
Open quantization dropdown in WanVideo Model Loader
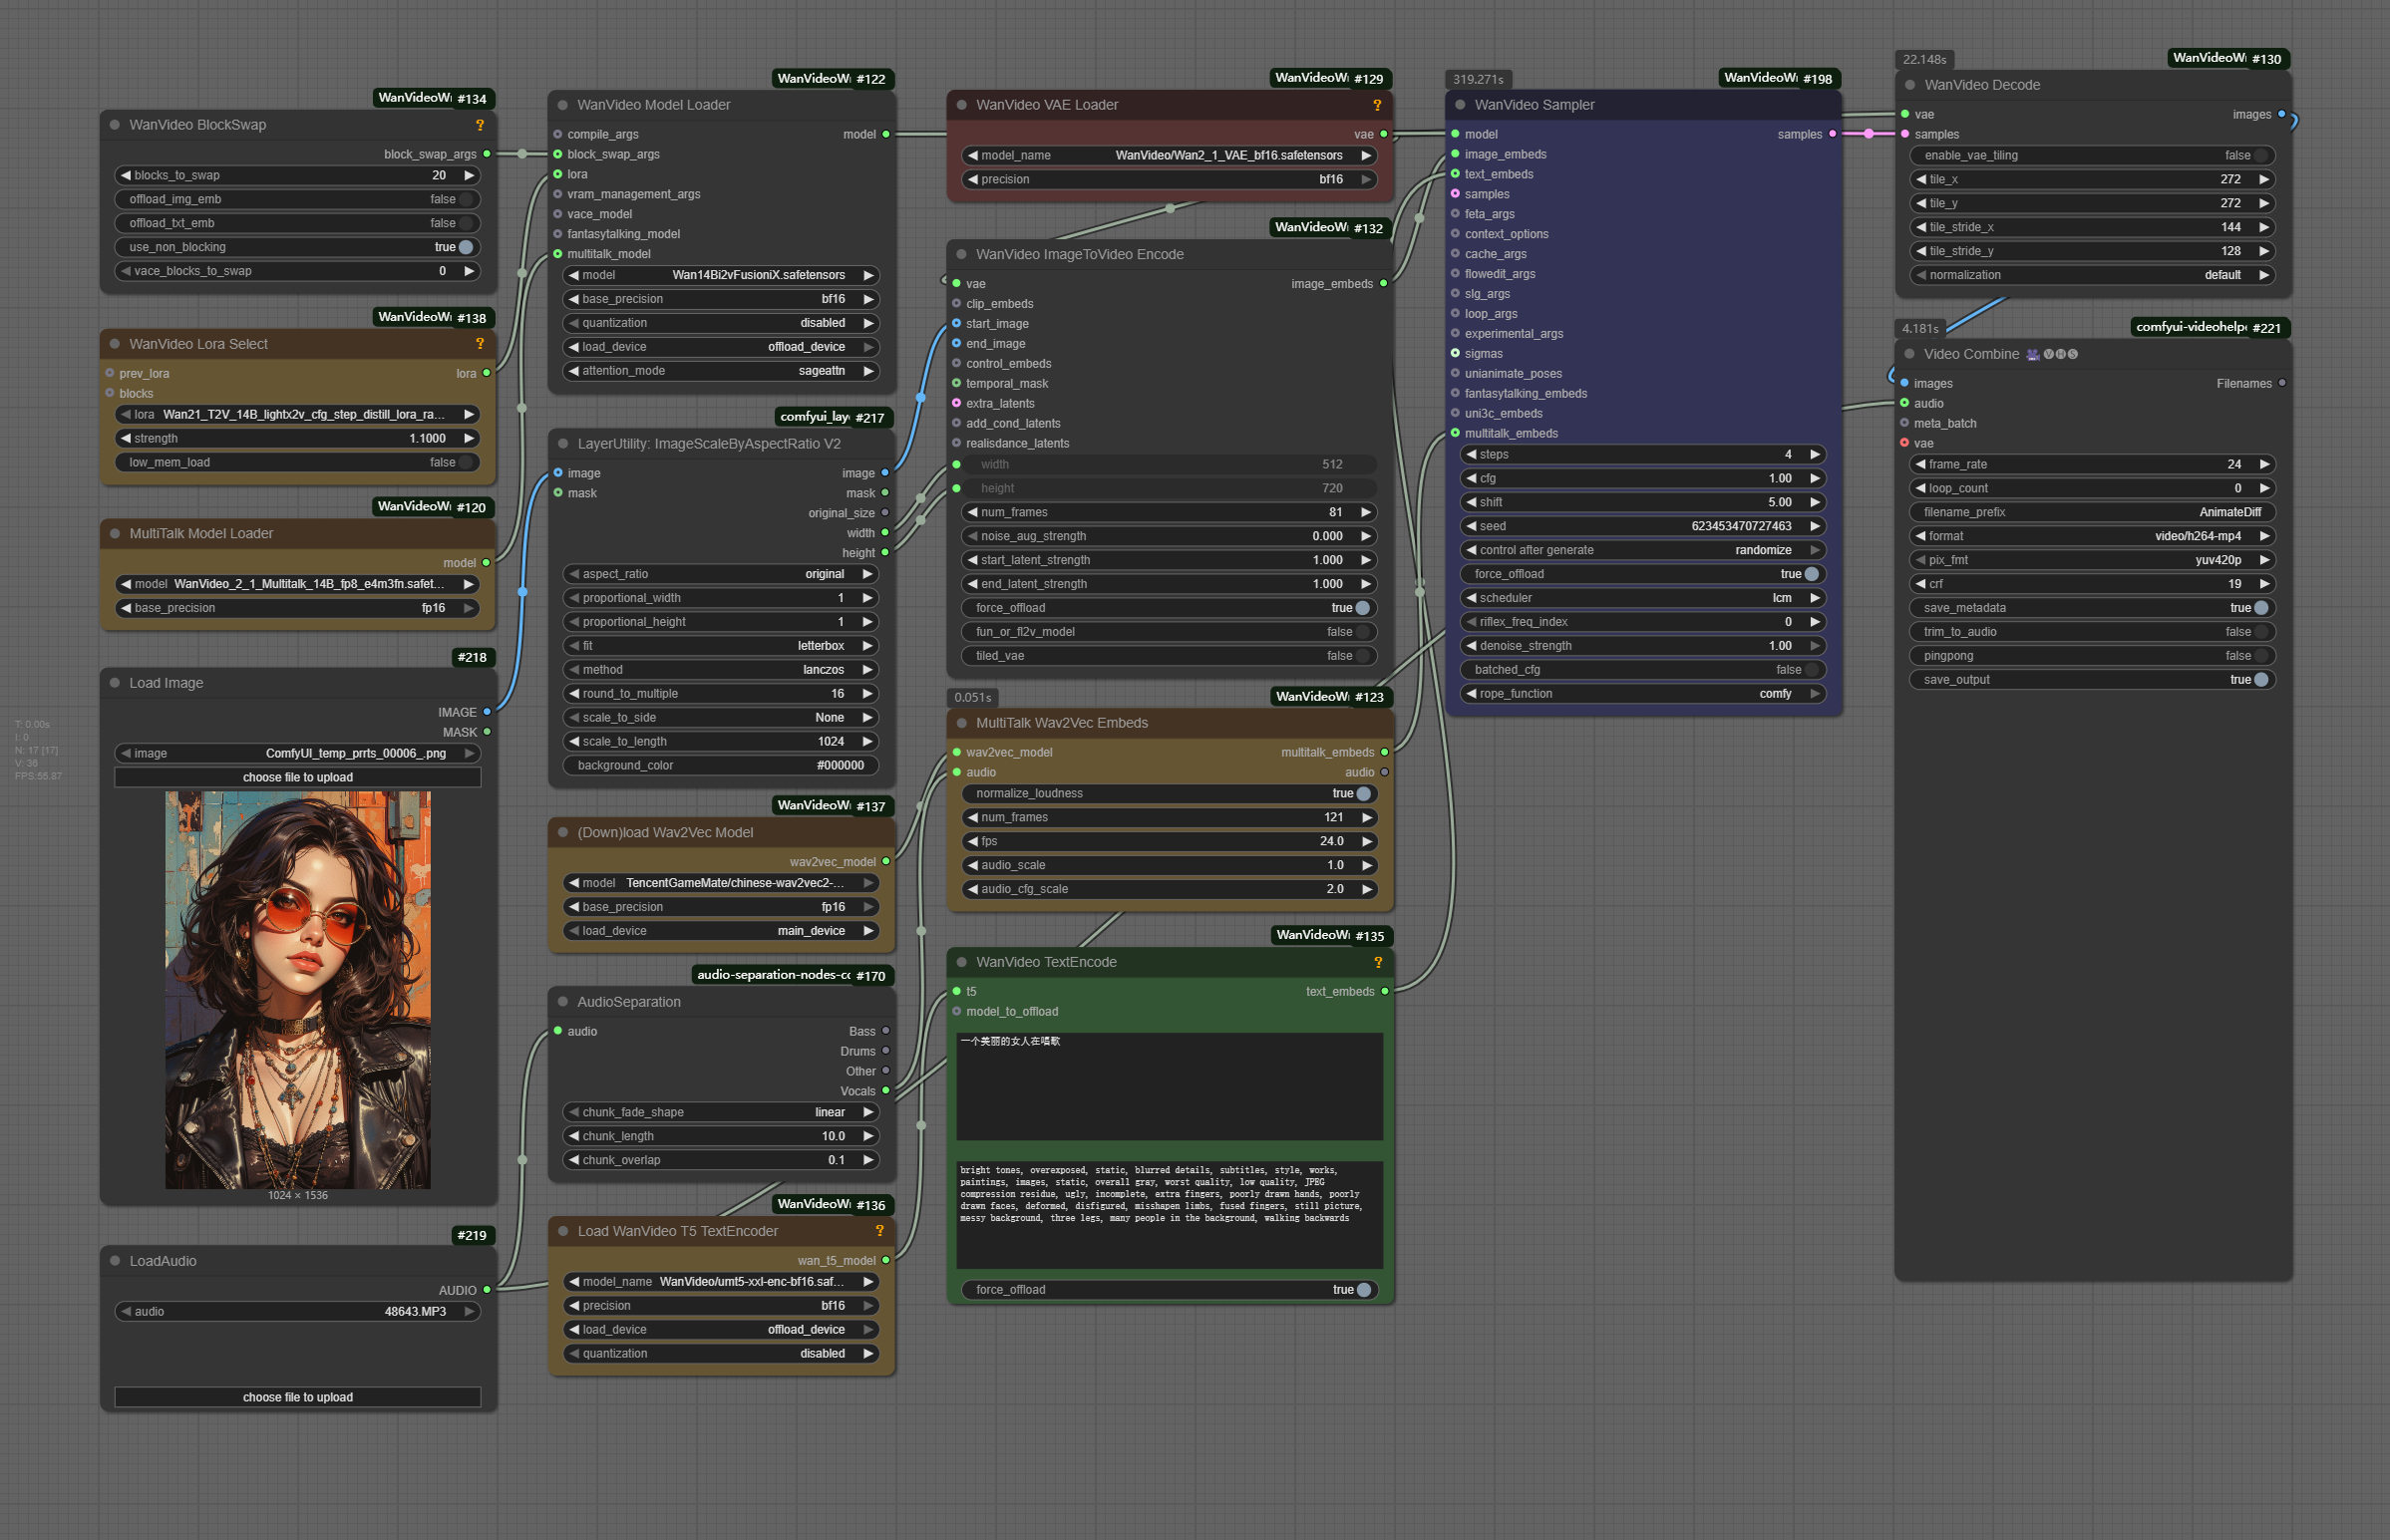721,324
